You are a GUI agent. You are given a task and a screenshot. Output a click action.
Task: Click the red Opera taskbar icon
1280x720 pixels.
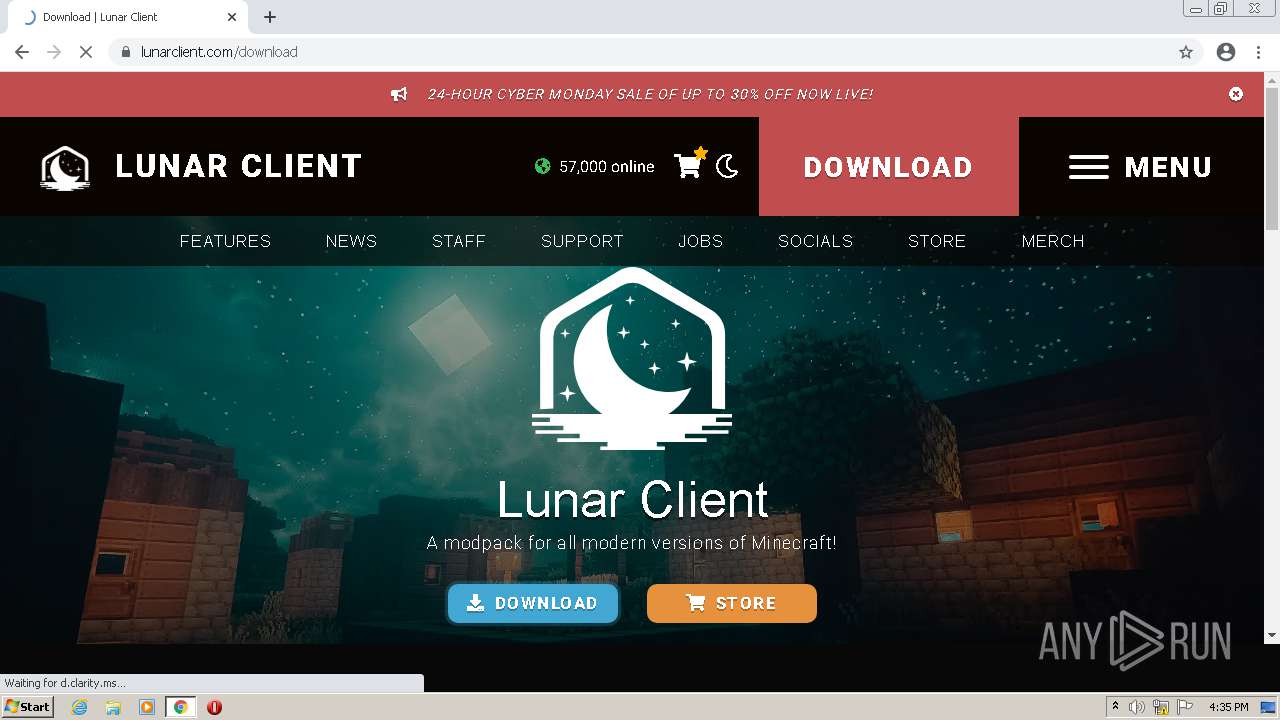coord(214,707)
